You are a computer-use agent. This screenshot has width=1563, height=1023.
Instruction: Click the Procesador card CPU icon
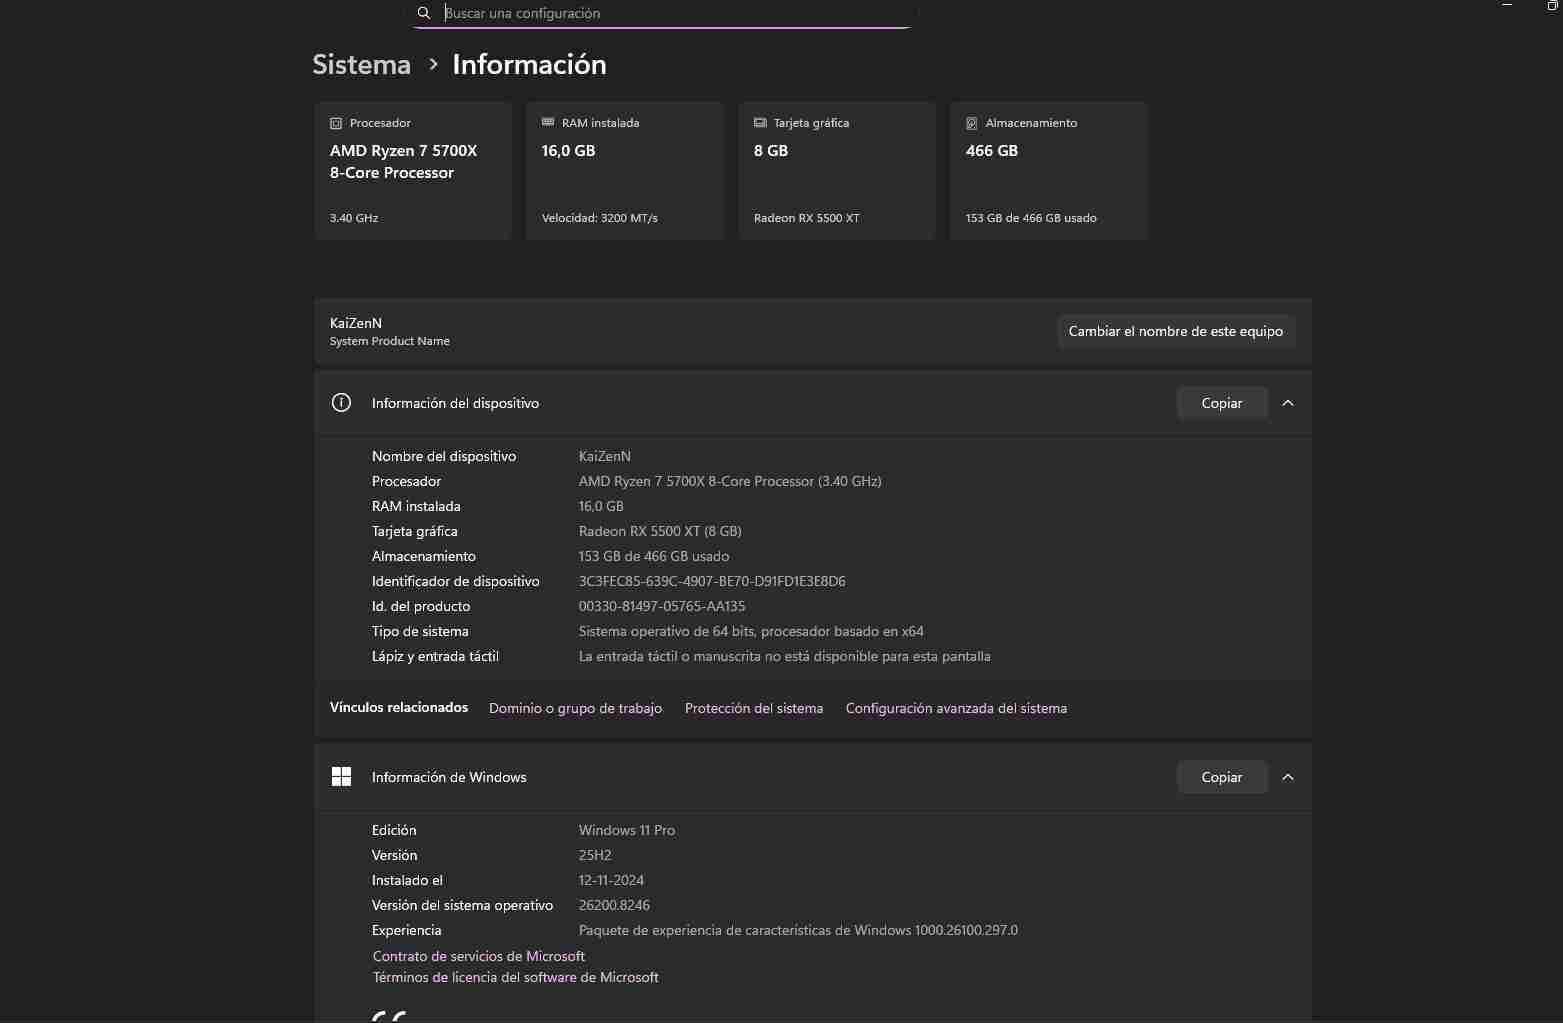(334, 122)
